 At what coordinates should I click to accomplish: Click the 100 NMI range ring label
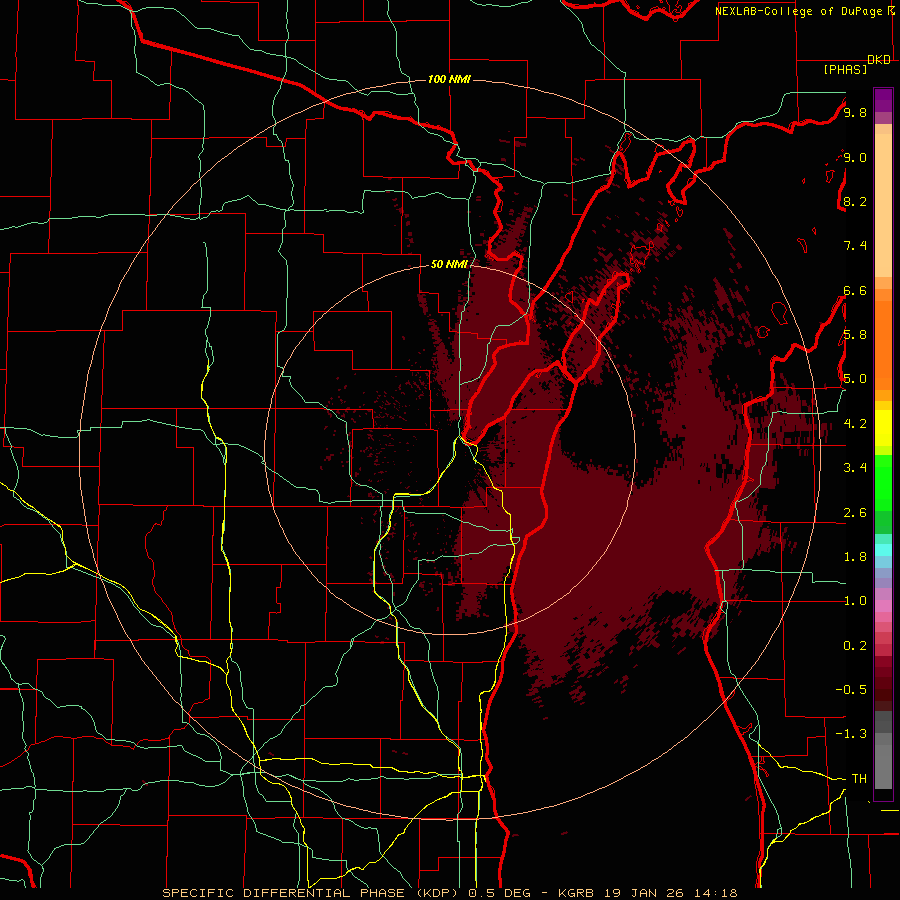tap(449, 79)
